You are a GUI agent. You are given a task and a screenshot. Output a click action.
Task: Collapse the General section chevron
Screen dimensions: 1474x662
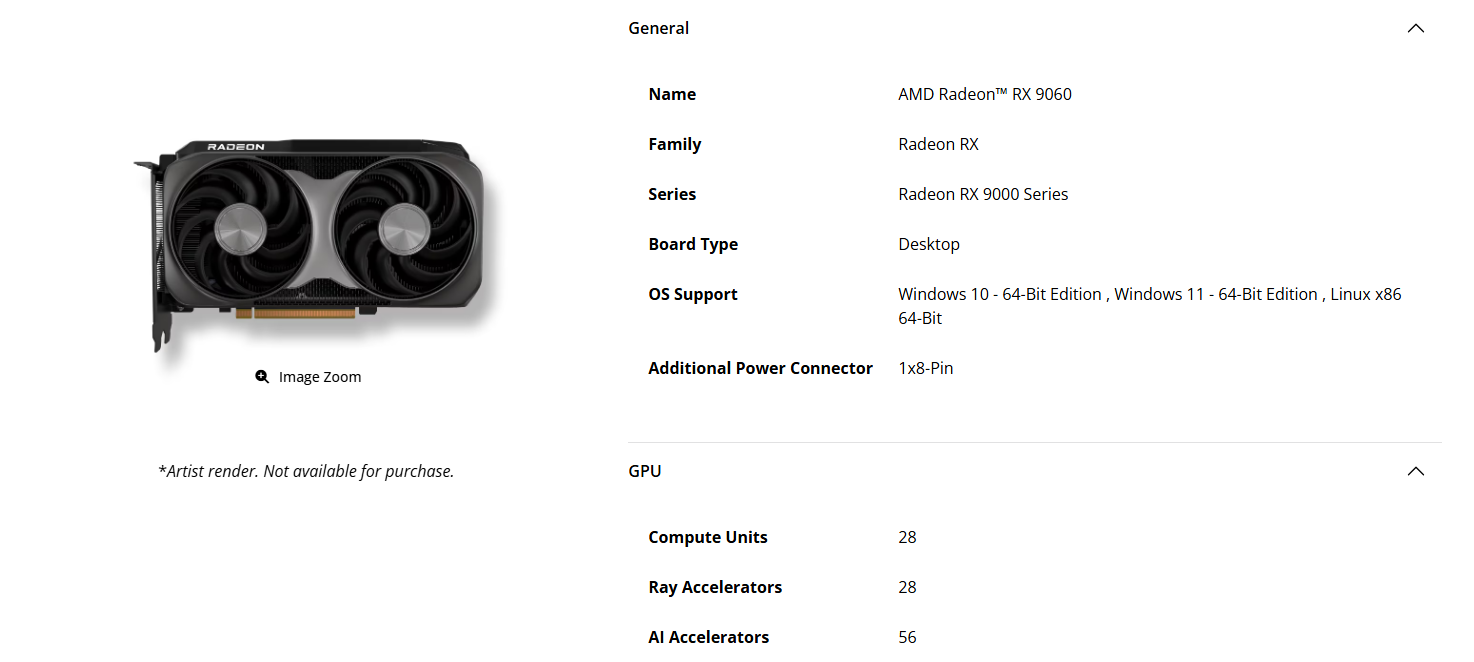click(x=1415, y=28)
